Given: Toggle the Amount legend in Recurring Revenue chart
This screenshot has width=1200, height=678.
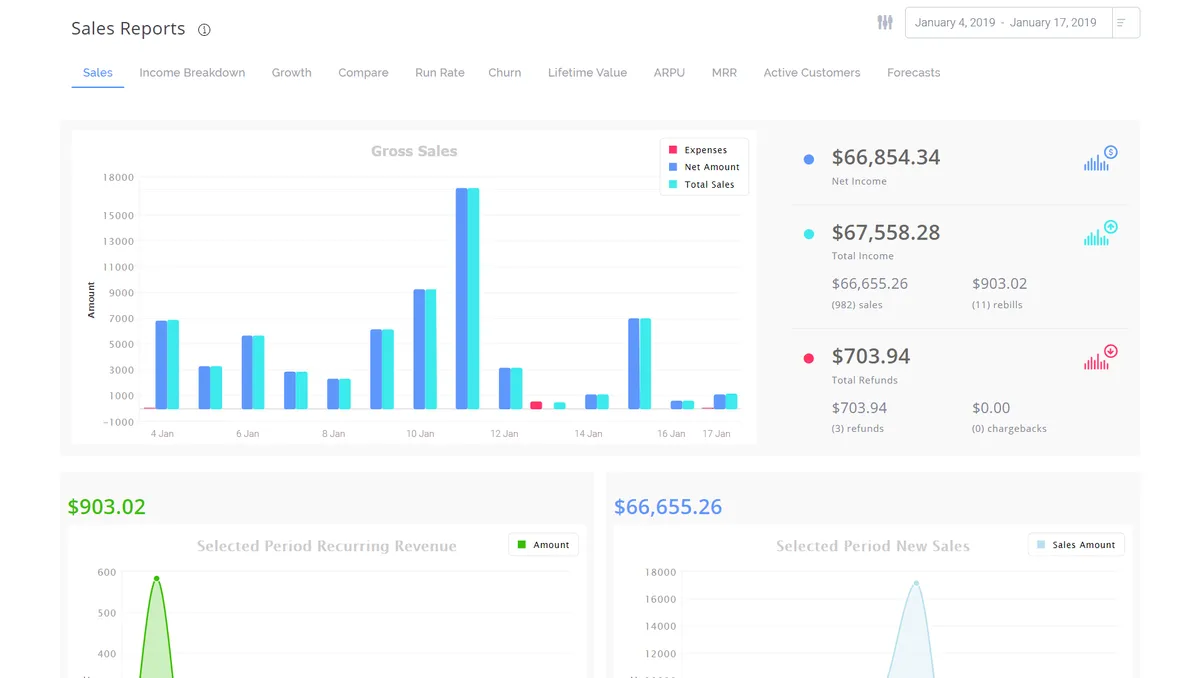Looking at the screenshot, I should pyautogui.click(x=543, y=545).
